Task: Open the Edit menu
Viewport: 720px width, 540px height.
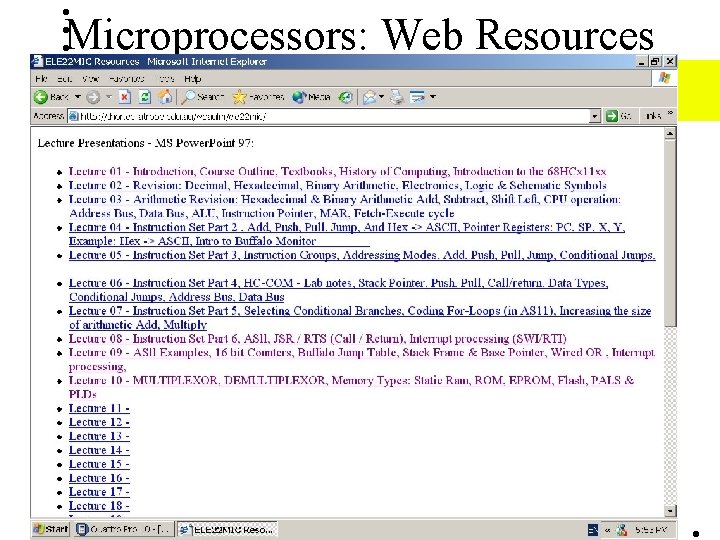Action: (x=64, y=79)
